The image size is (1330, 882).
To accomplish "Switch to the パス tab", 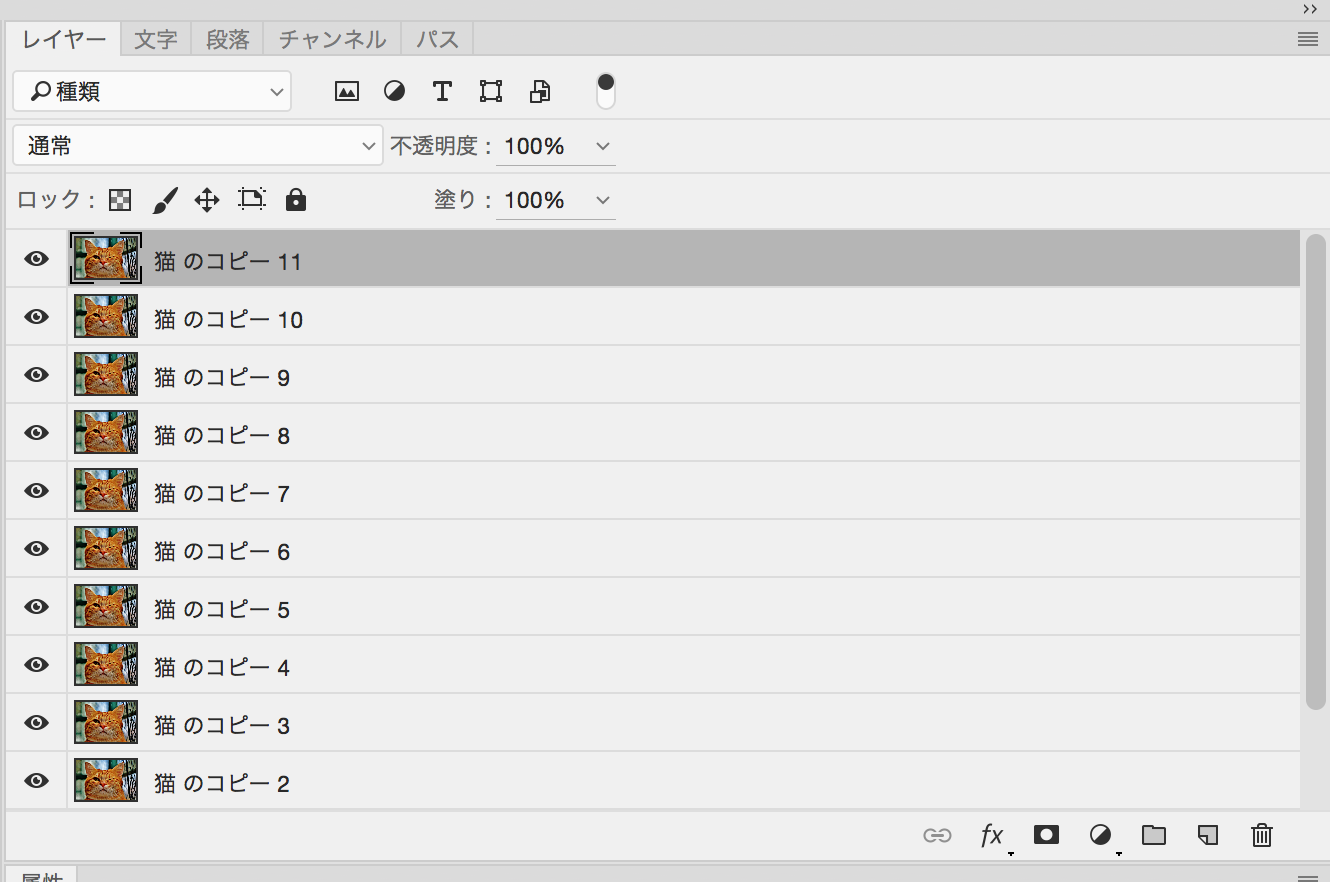I will pos(437,40).
